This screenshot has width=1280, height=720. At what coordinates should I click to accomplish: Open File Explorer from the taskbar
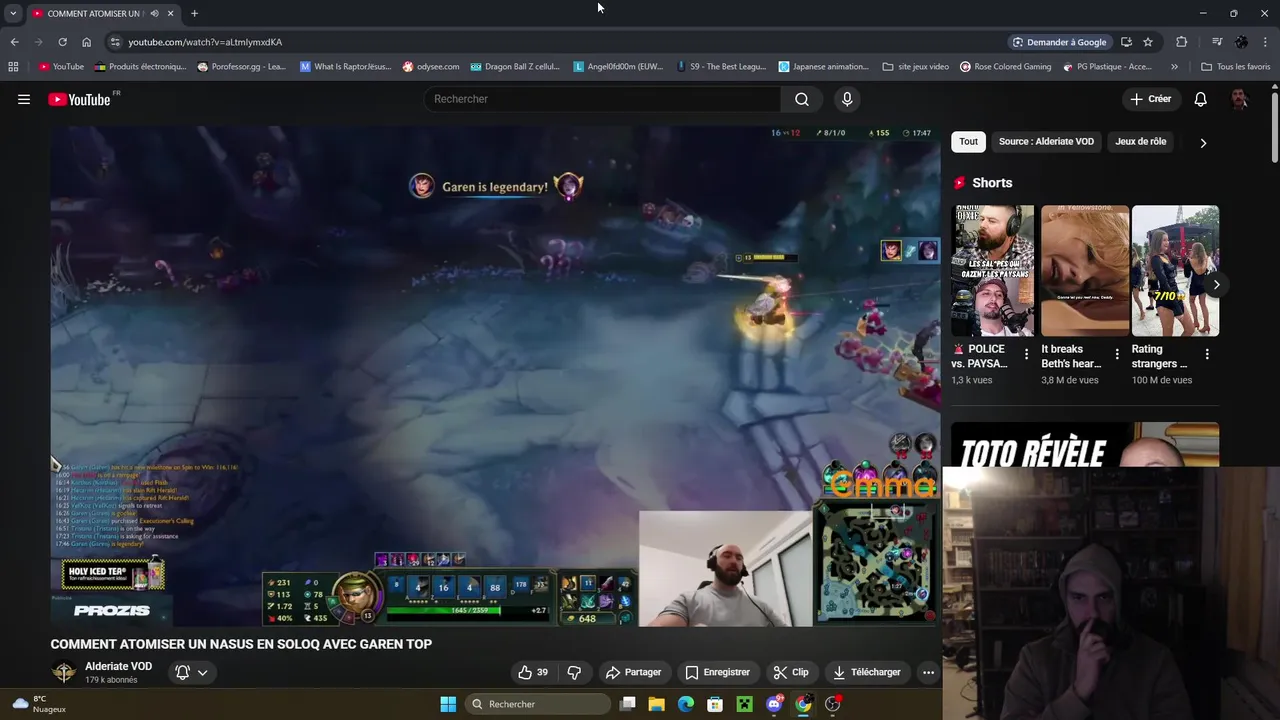pyautogui.click(x=657, y=704)
